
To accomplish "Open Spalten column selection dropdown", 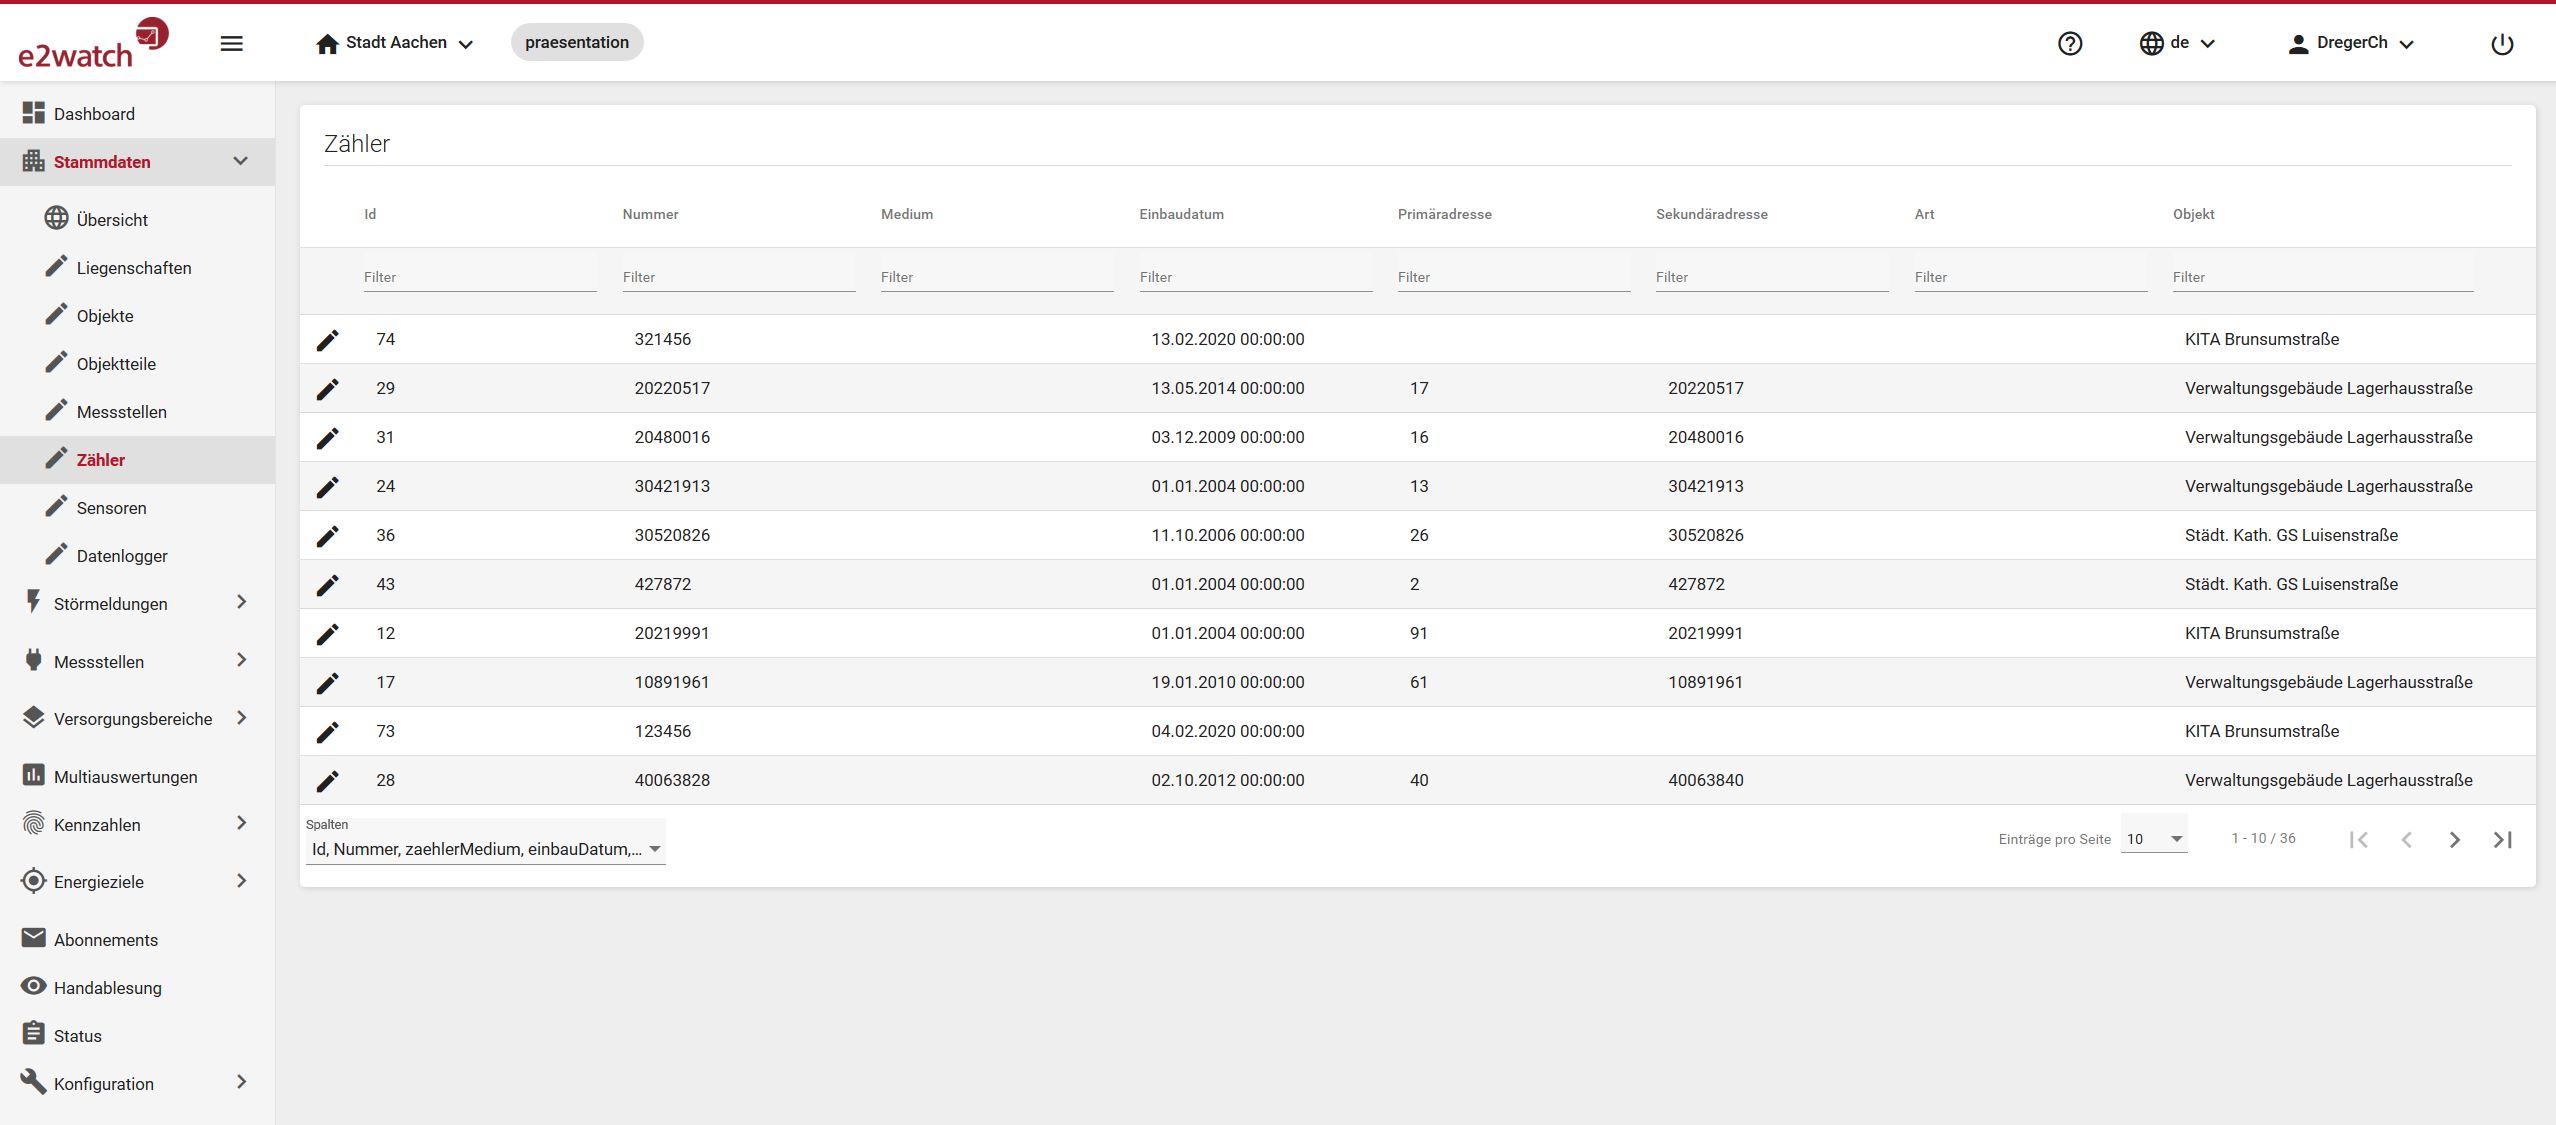I will coord(485,849).
